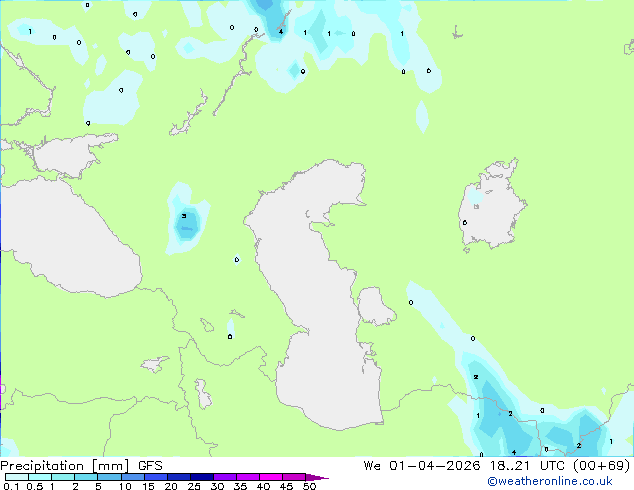
Task: Open the weatheronline.co.uk copyright link
Action: coord(550,481)
